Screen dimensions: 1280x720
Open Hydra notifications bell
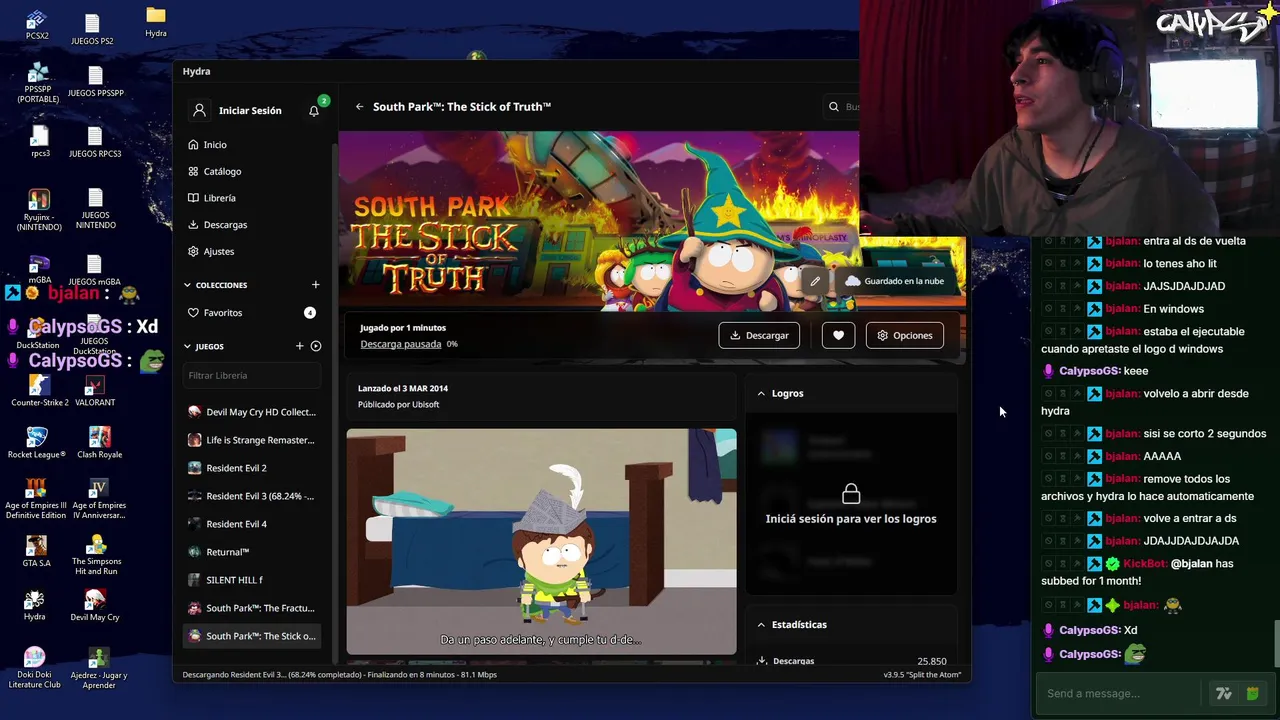coord(314,110)
